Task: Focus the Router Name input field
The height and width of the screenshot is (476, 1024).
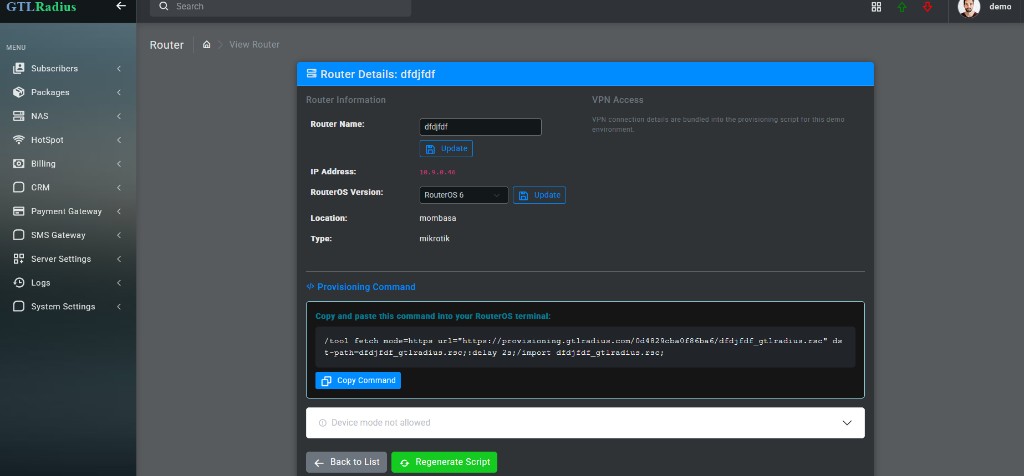Action: tap(480, 127)
